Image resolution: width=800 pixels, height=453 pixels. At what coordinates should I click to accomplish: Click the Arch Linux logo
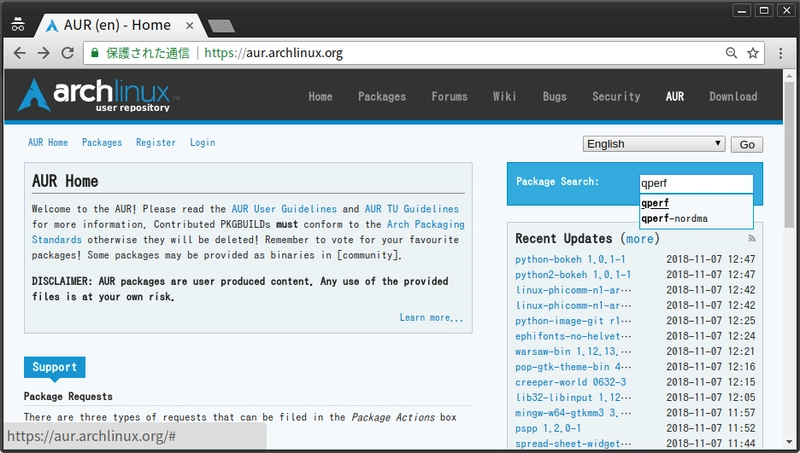(x=97, y=95)
